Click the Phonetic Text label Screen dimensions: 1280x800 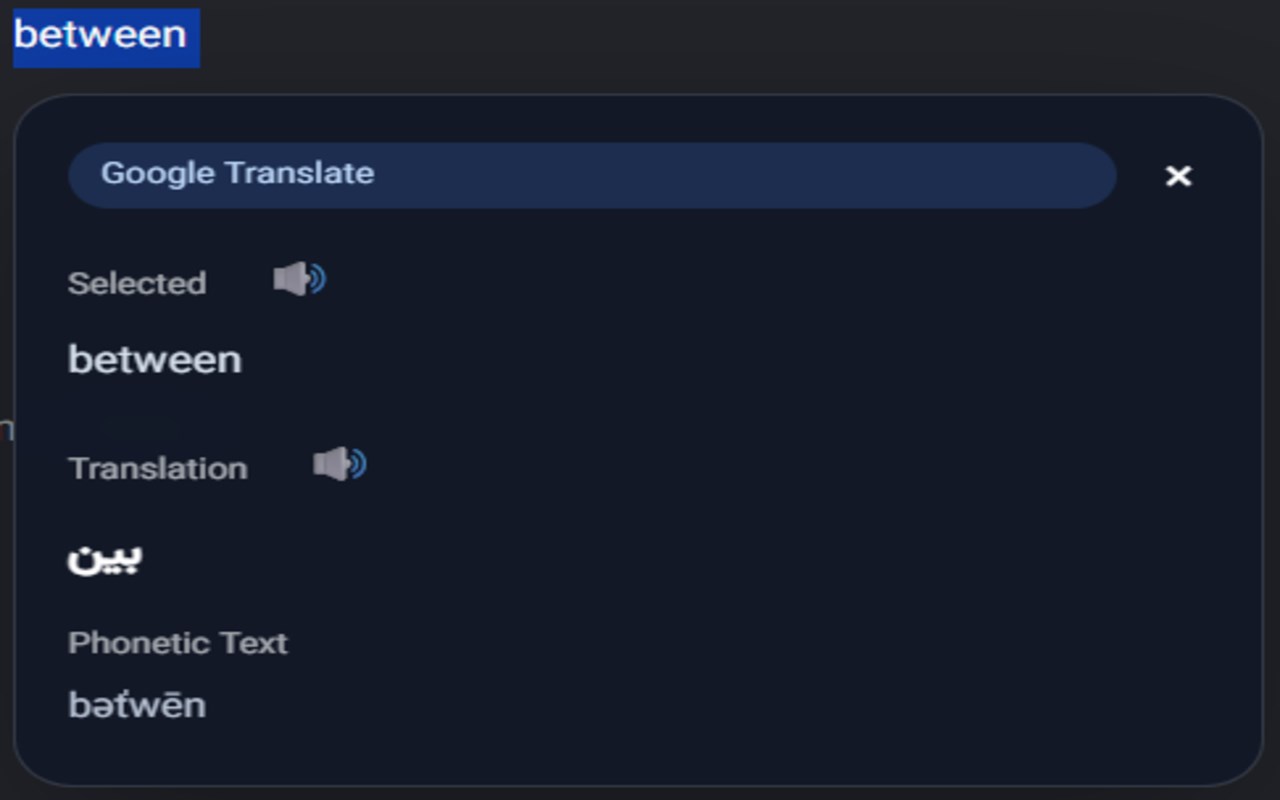tap(178, 642)
